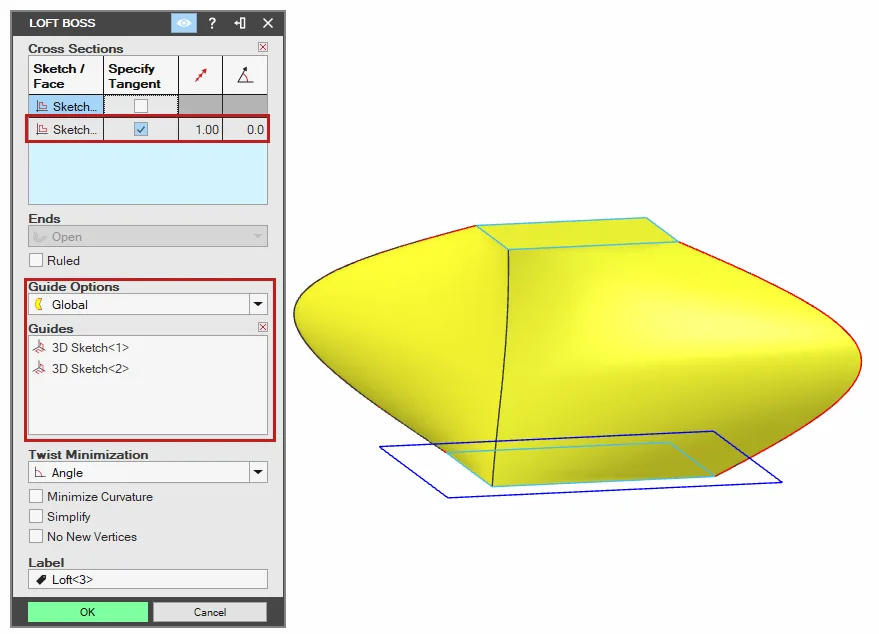The height and width of the screenshot is (634, 879).
Task: Confirm the loft with OK
Action: (x=87, y=612)
